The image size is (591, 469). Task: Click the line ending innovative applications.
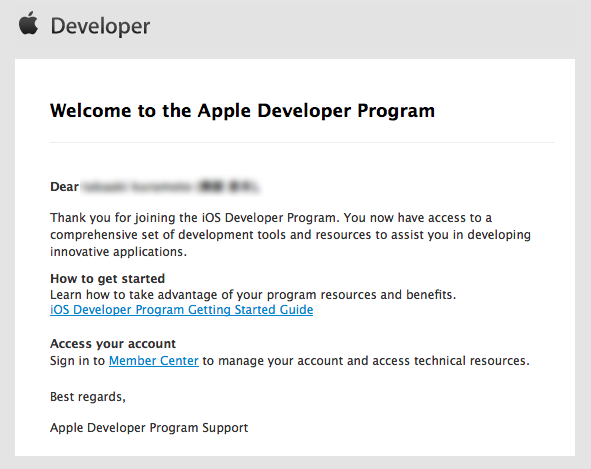pos(118,252)
